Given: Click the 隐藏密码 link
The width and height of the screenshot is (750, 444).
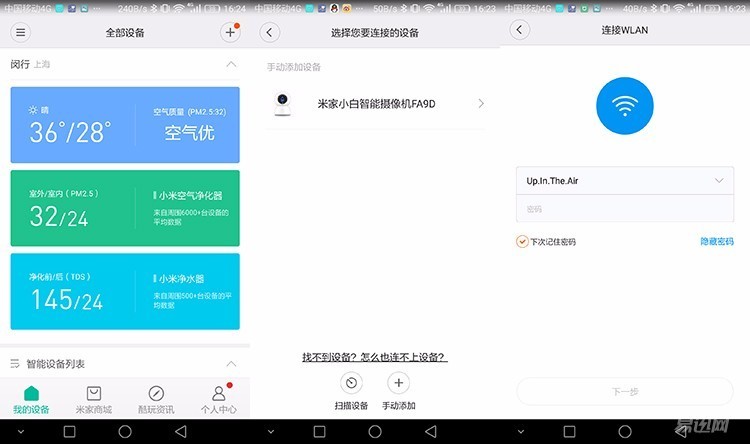Looking at the screenshot, I should tap(717, 242).
